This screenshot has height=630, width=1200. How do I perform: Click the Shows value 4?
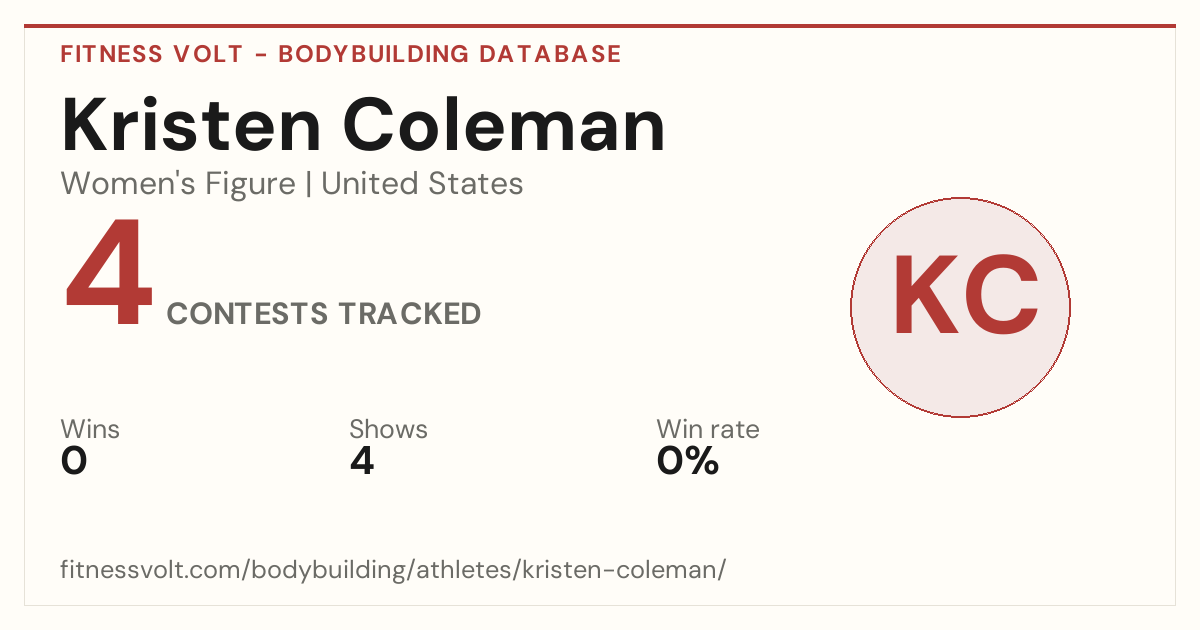click(362, 461)
